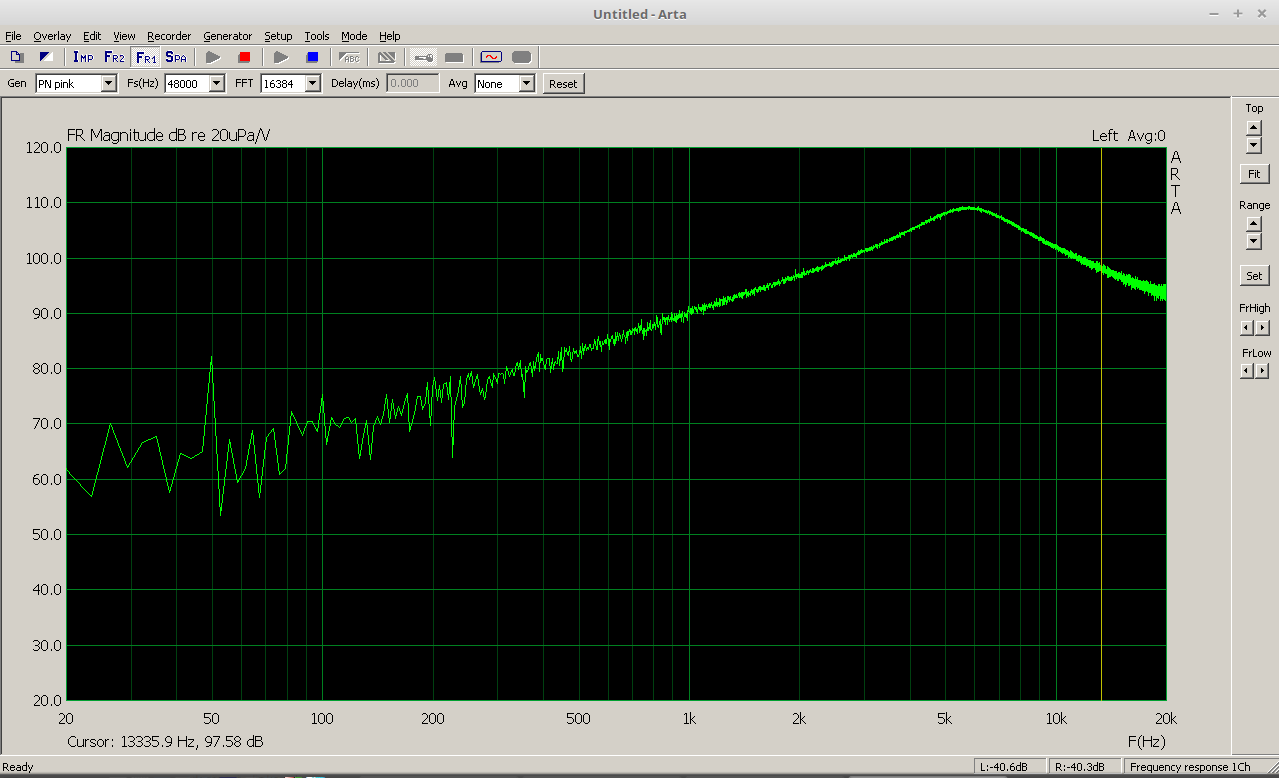The height and width of the screenshot is (778, 1279).
Task: Switch to Imp impulse response mode
Action: click(x=83, y=57)
